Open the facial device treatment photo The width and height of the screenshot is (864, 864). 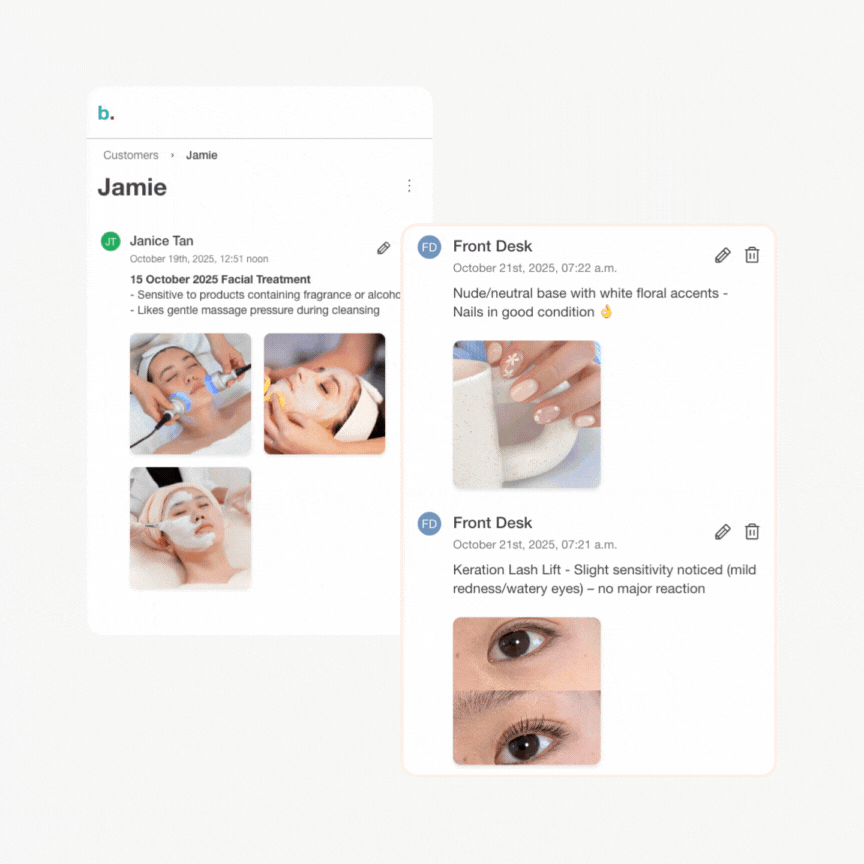191,393
